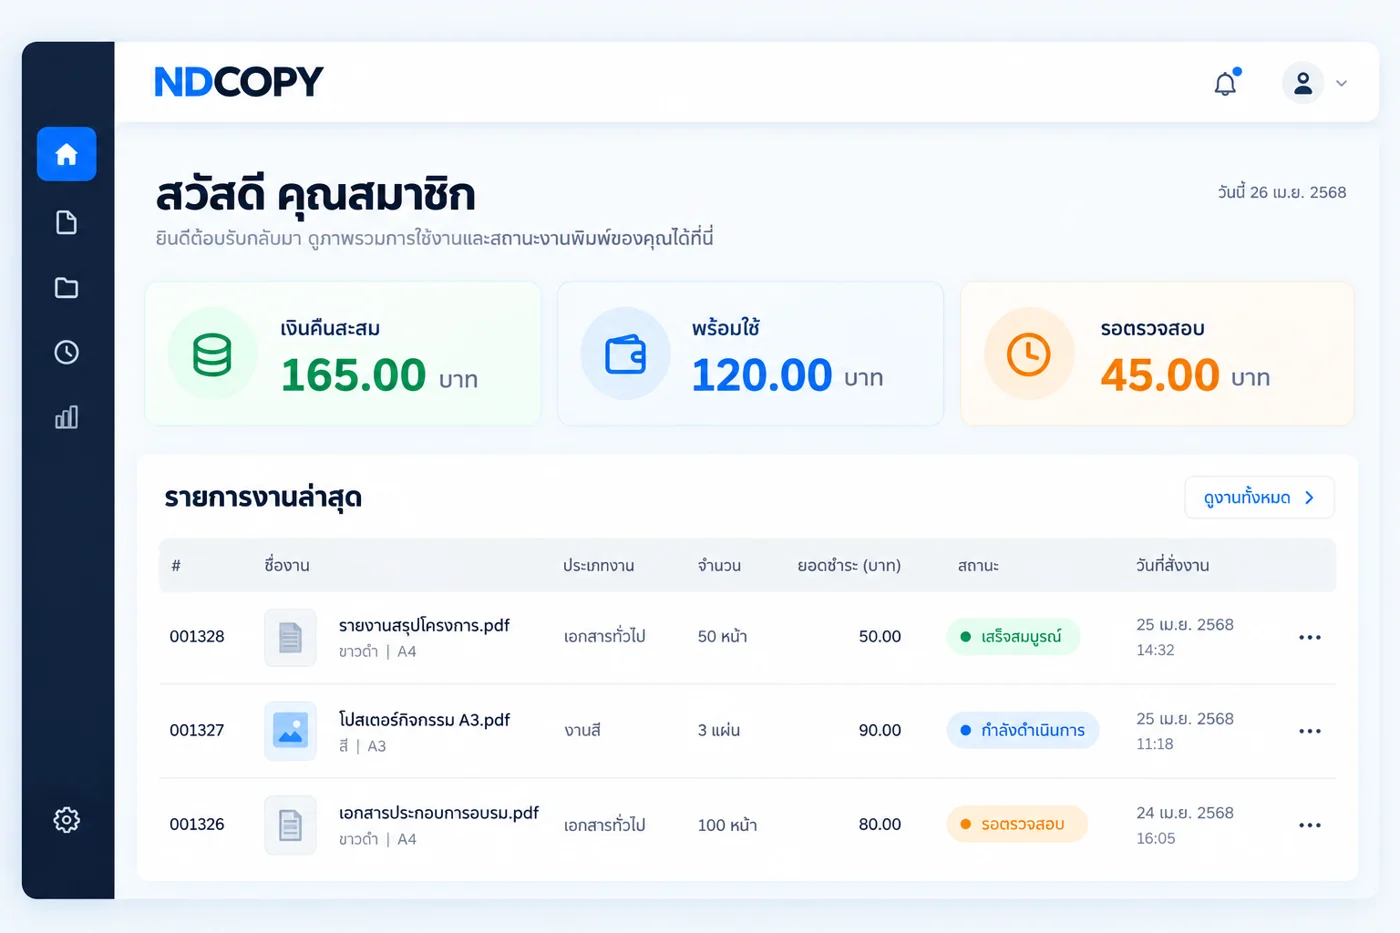Open the document page icon in sidebar
Viewport: 1400px width, 933px height.
(67, 222)
